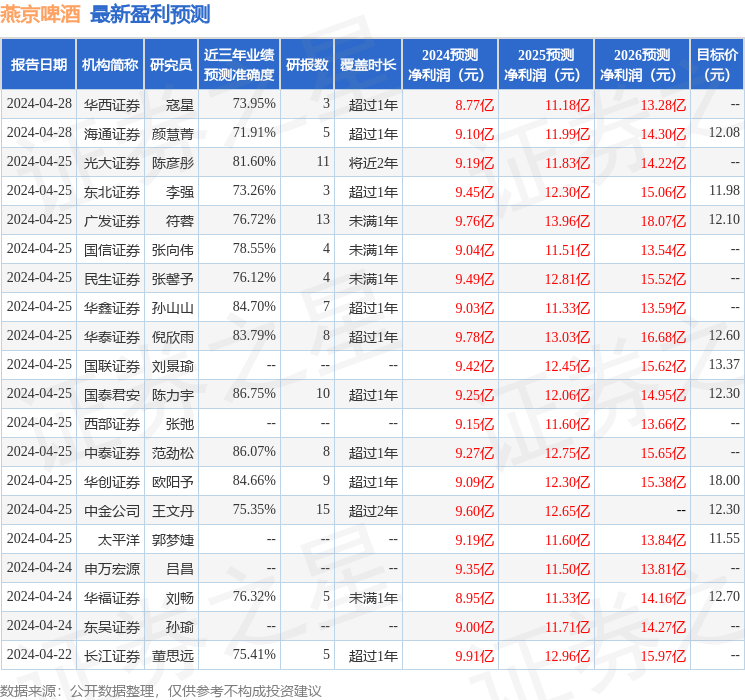The image size is (745, 700).
Task: Click the 西部证券 institution cell
Action: [112, 423]
